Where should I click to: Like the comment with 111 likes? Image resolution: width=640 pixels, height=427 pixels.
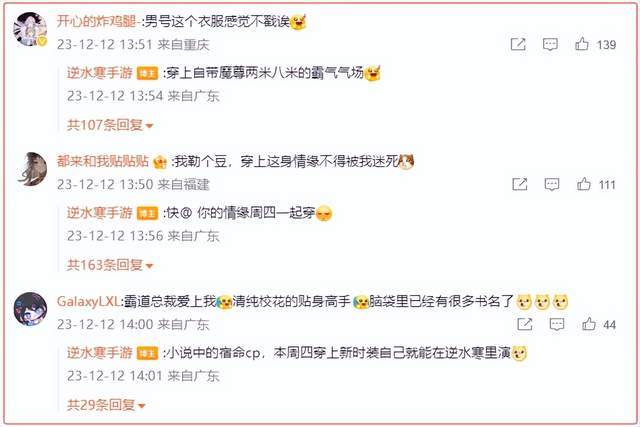tap(584, 184)
